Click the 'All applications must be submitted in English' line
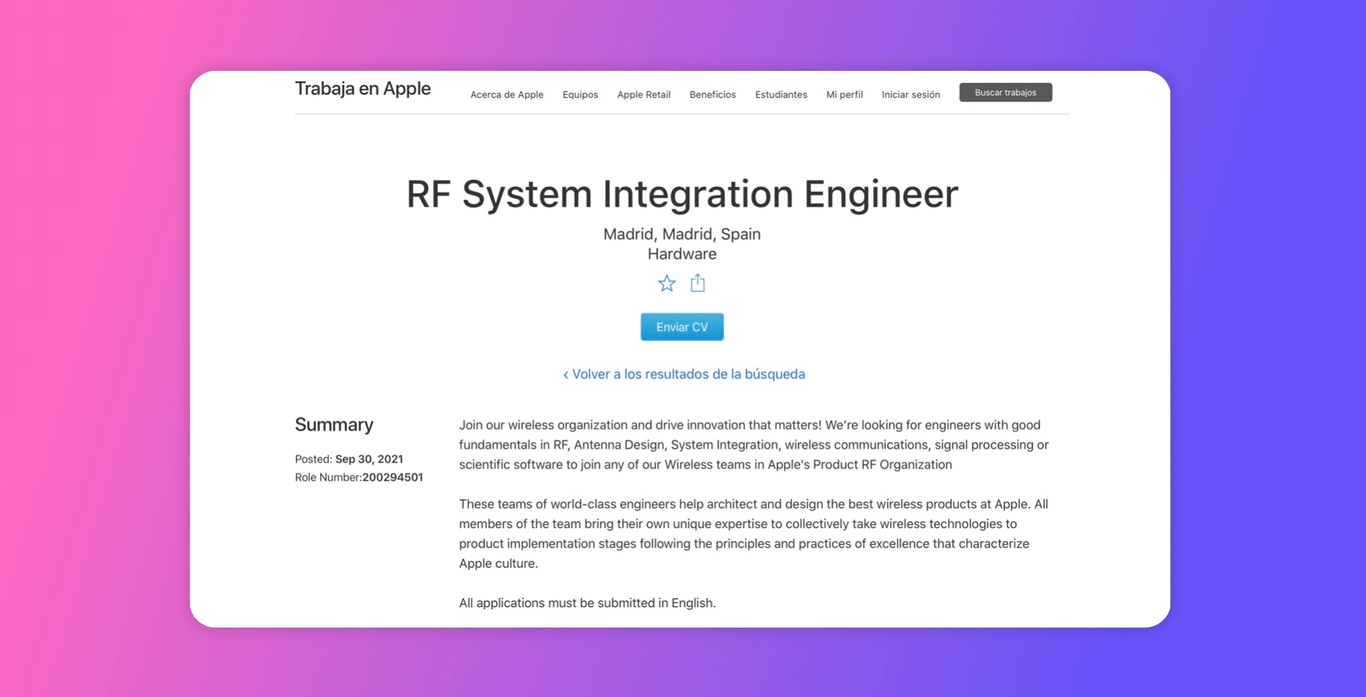The height and width of the screenshot is (697, 1366). coord(586,602)
